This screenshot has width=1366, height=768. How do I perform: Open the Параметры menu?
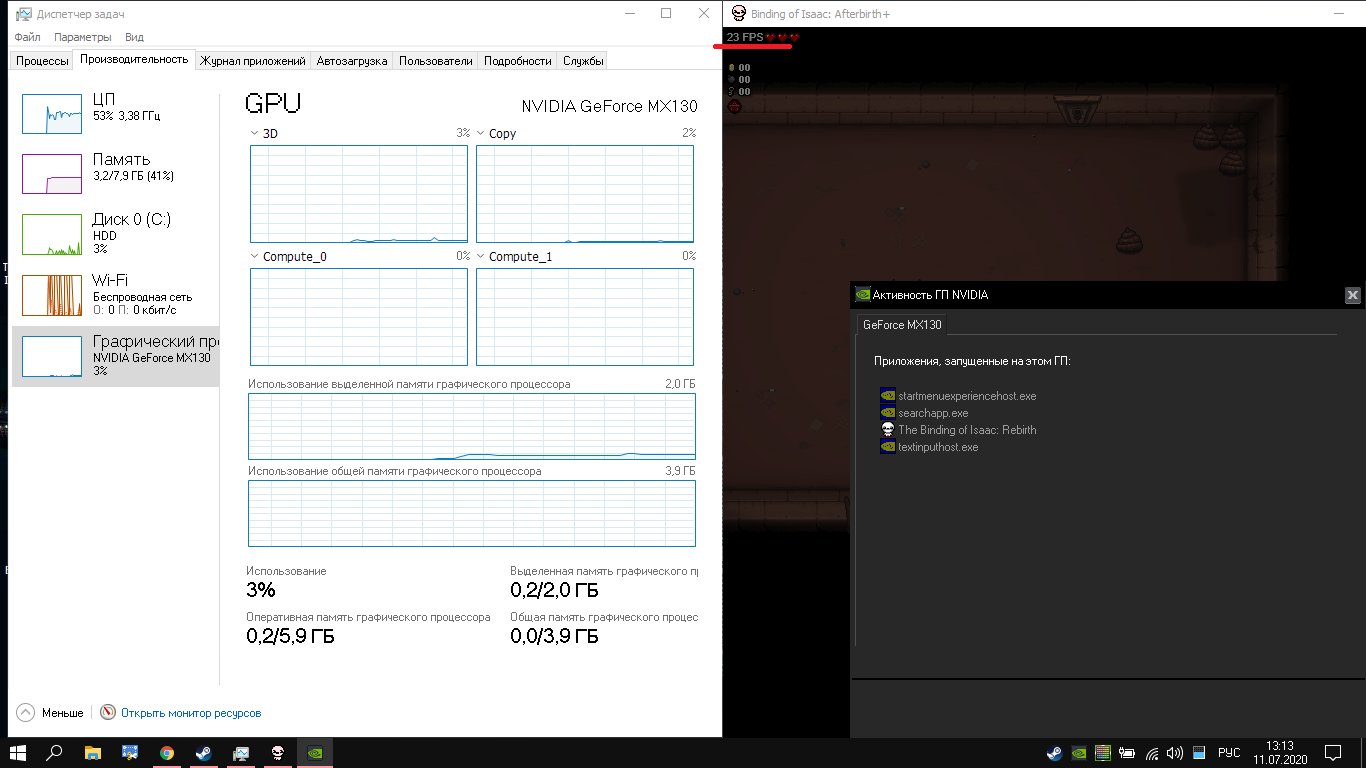(x=83, y=37)
